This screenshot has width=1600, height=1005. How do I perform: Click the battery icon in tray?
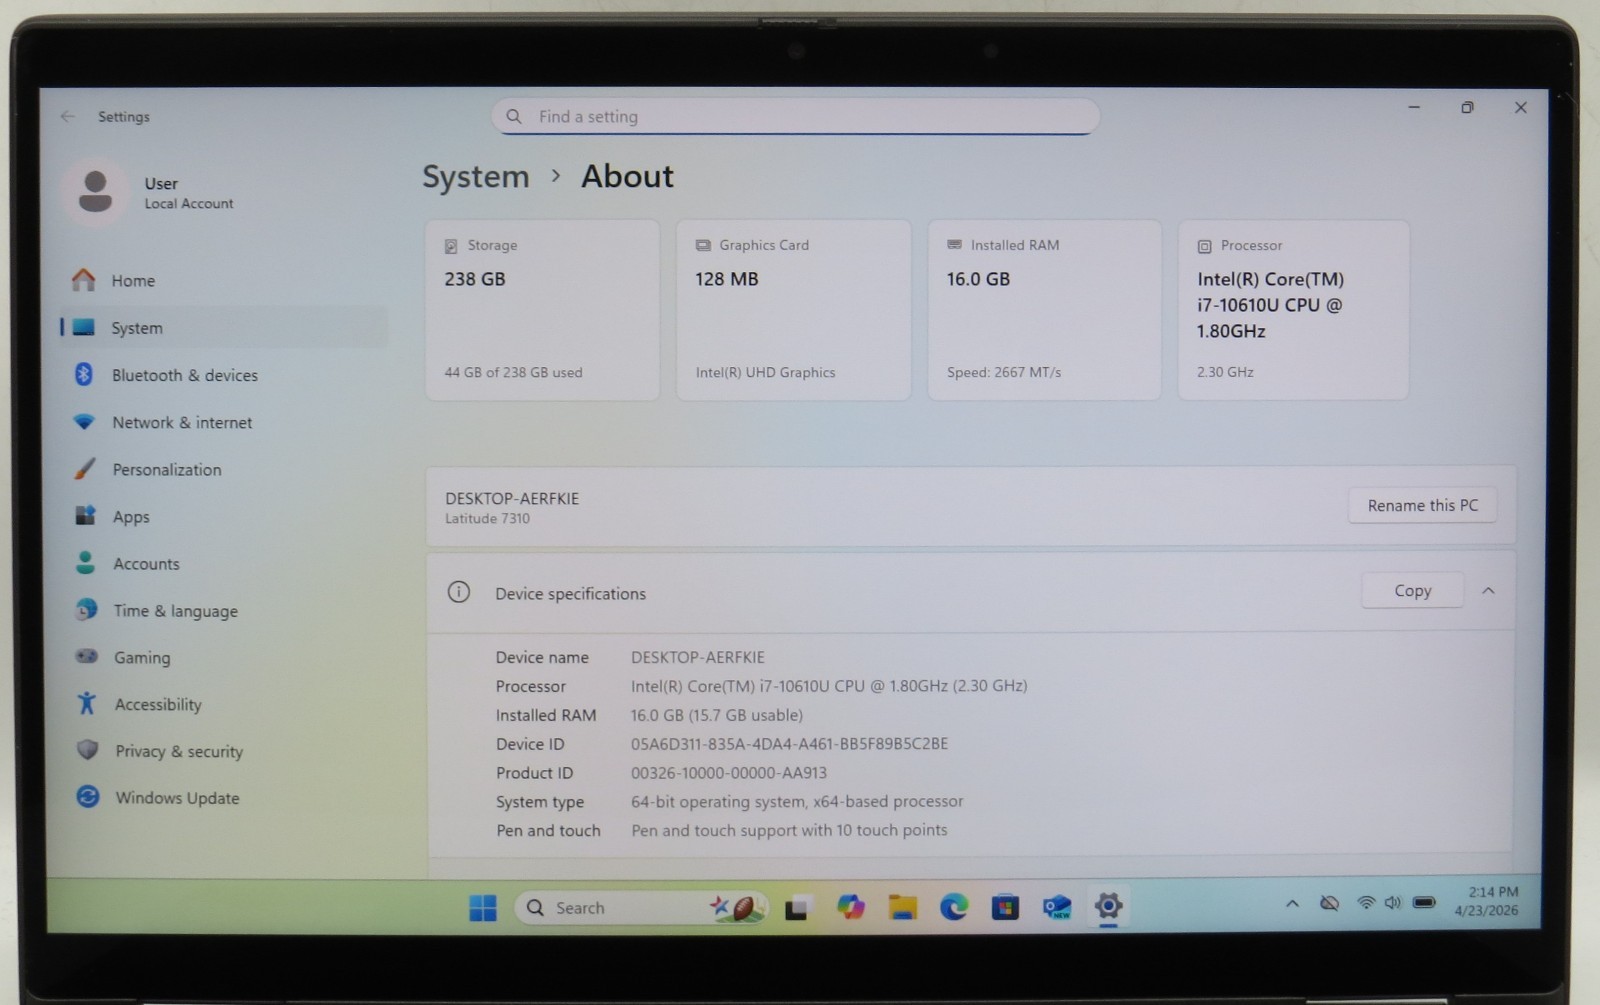pyautogui.click(x=1424, y=903)
